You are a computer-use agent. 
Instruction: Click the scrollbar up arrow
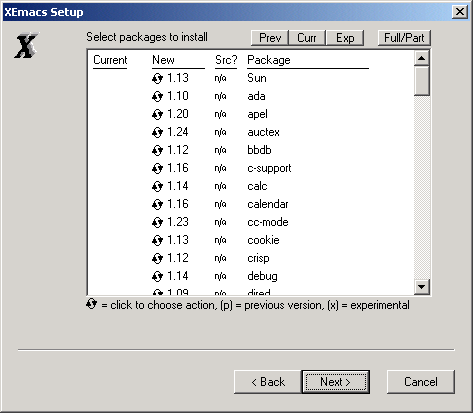tap(422, 58)
